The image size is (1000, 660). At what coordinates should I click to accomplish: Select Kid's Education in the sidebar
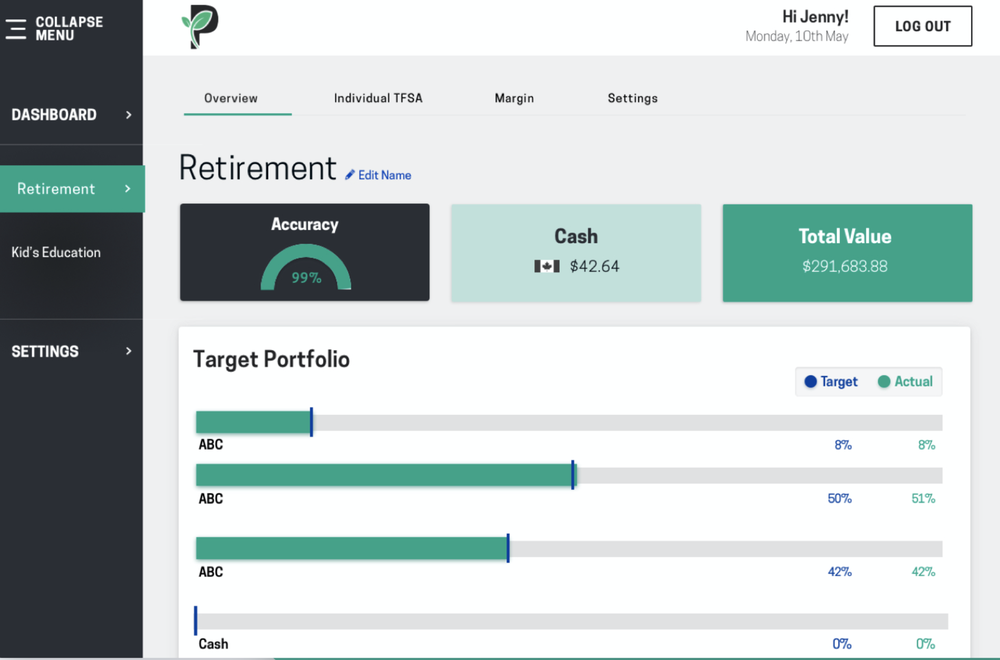coord(58,252)
